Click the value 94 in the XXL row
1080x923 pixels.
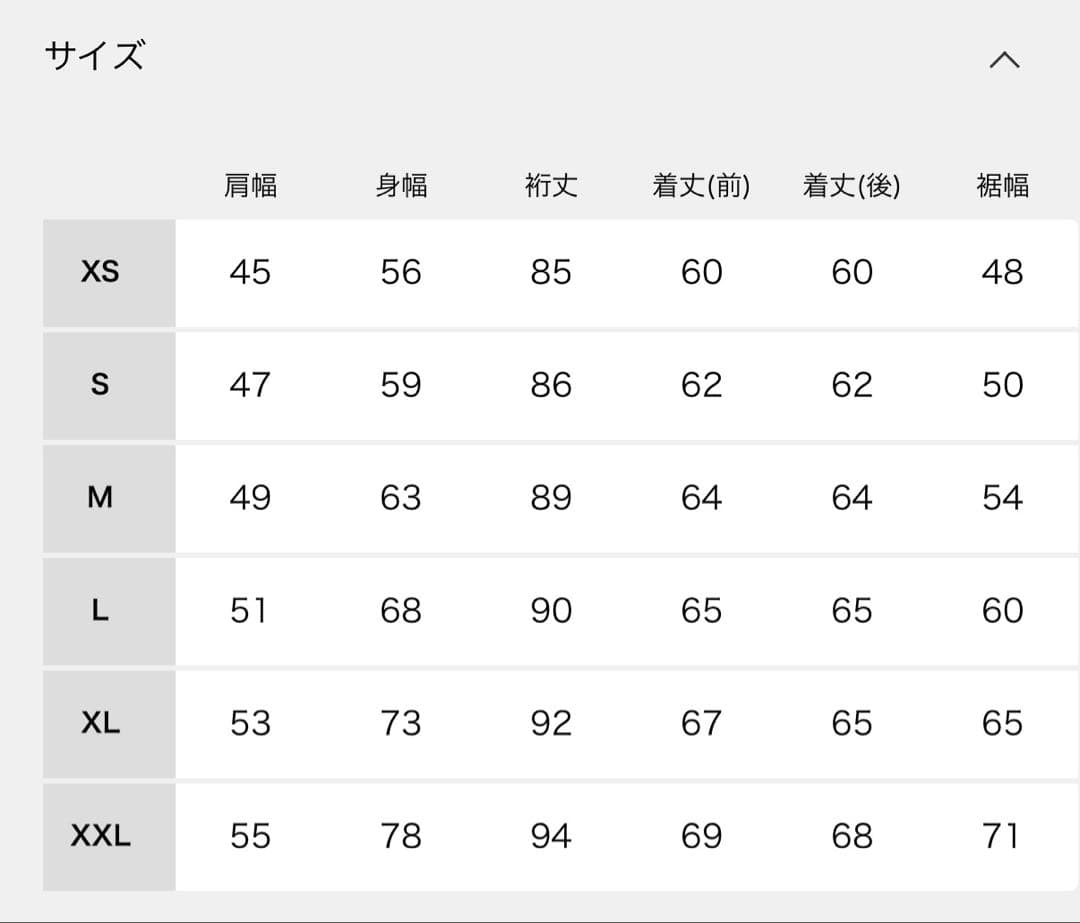550,835
